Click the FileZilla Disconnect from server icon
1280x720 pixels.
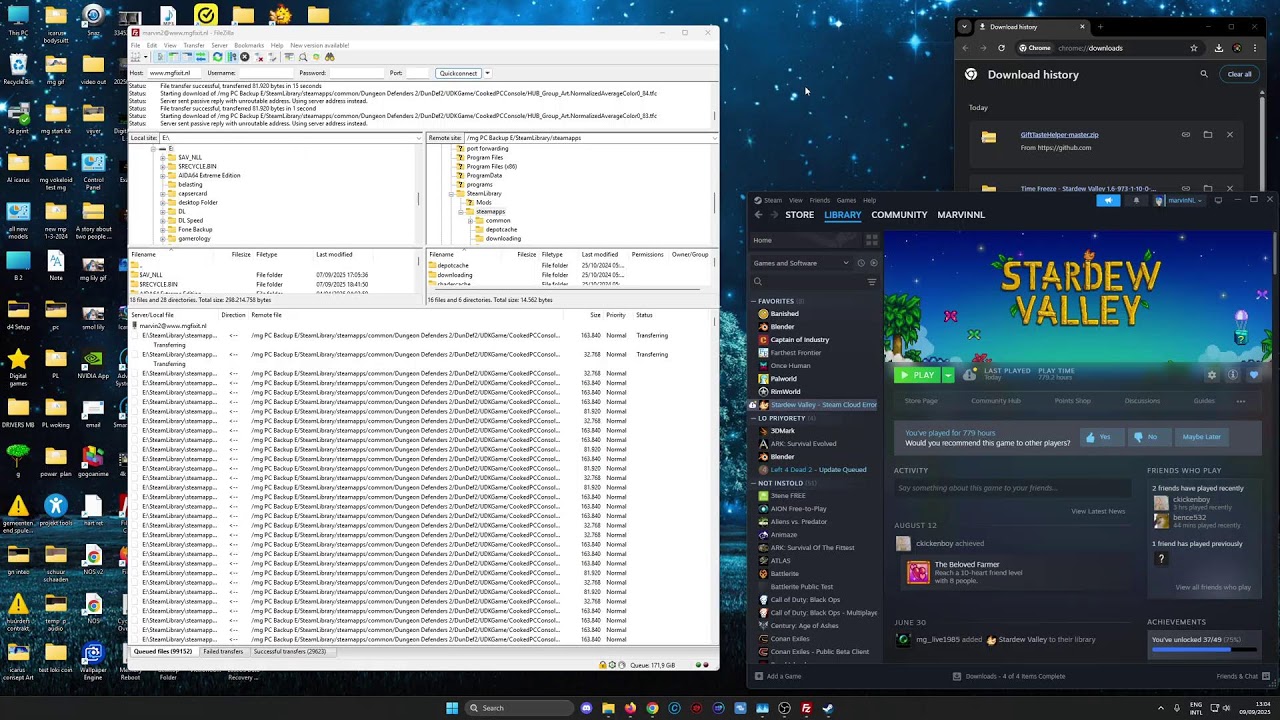coord(259,57)
